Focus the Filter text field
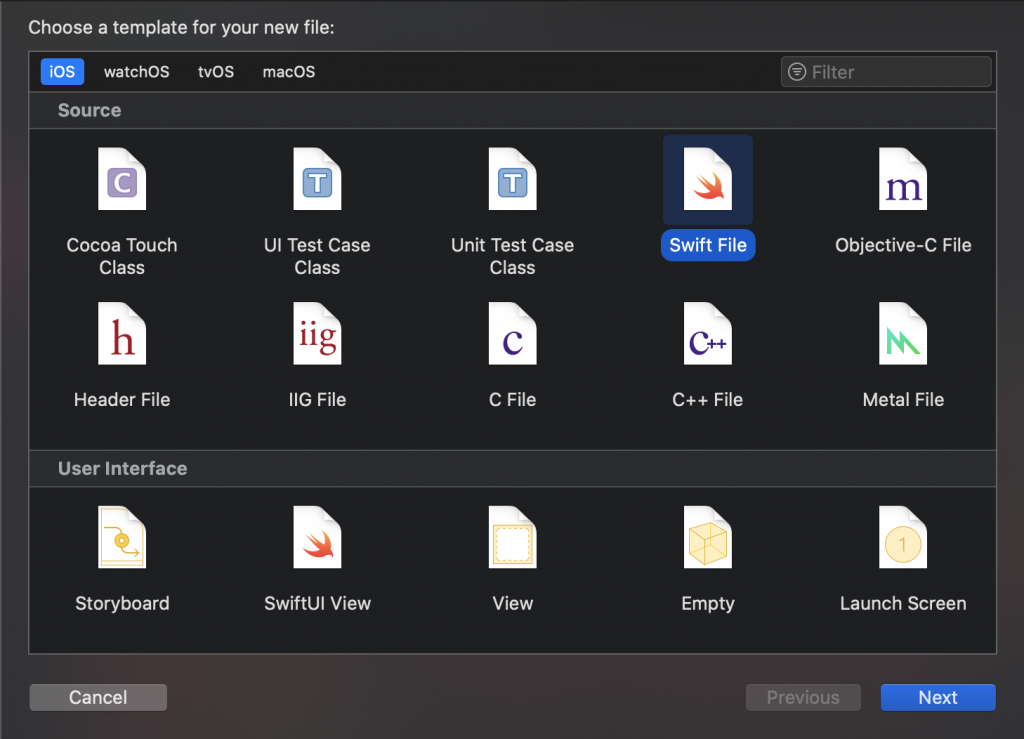 tap(886, 72)
